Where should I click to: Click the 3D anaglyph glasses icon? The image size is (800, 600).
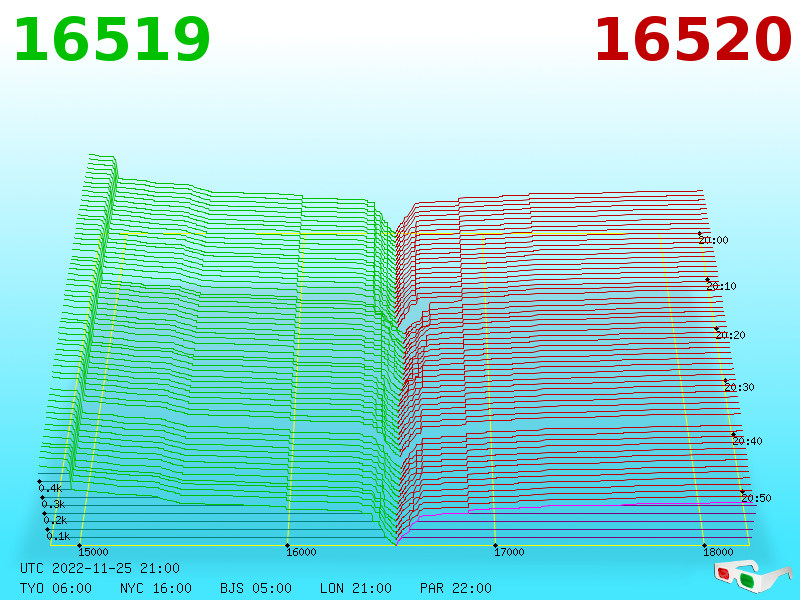[x=752, y=575]
